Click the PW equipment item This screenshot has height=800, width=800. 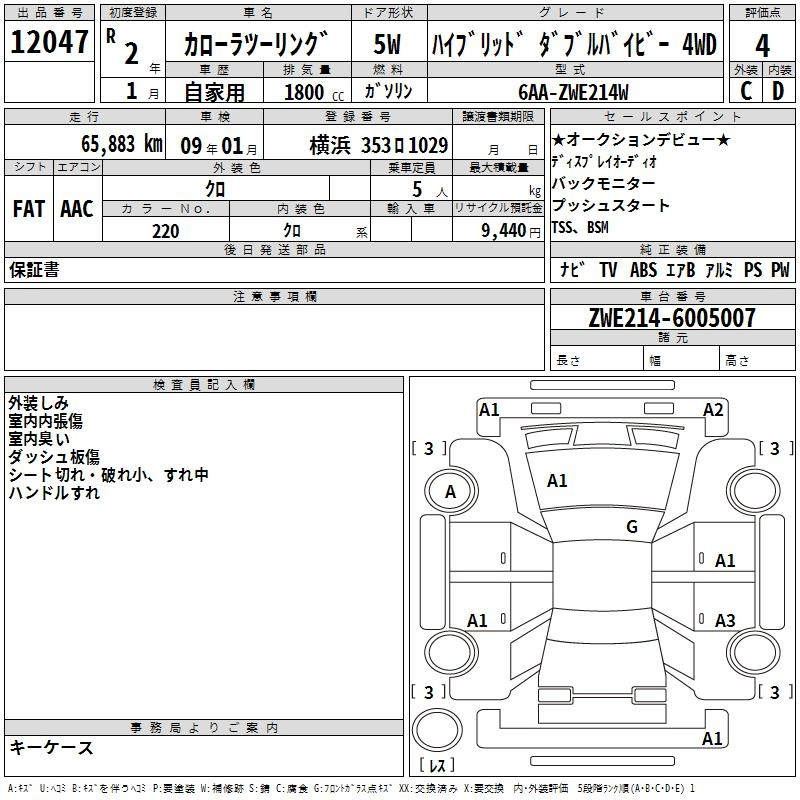(x=780, y=269)
